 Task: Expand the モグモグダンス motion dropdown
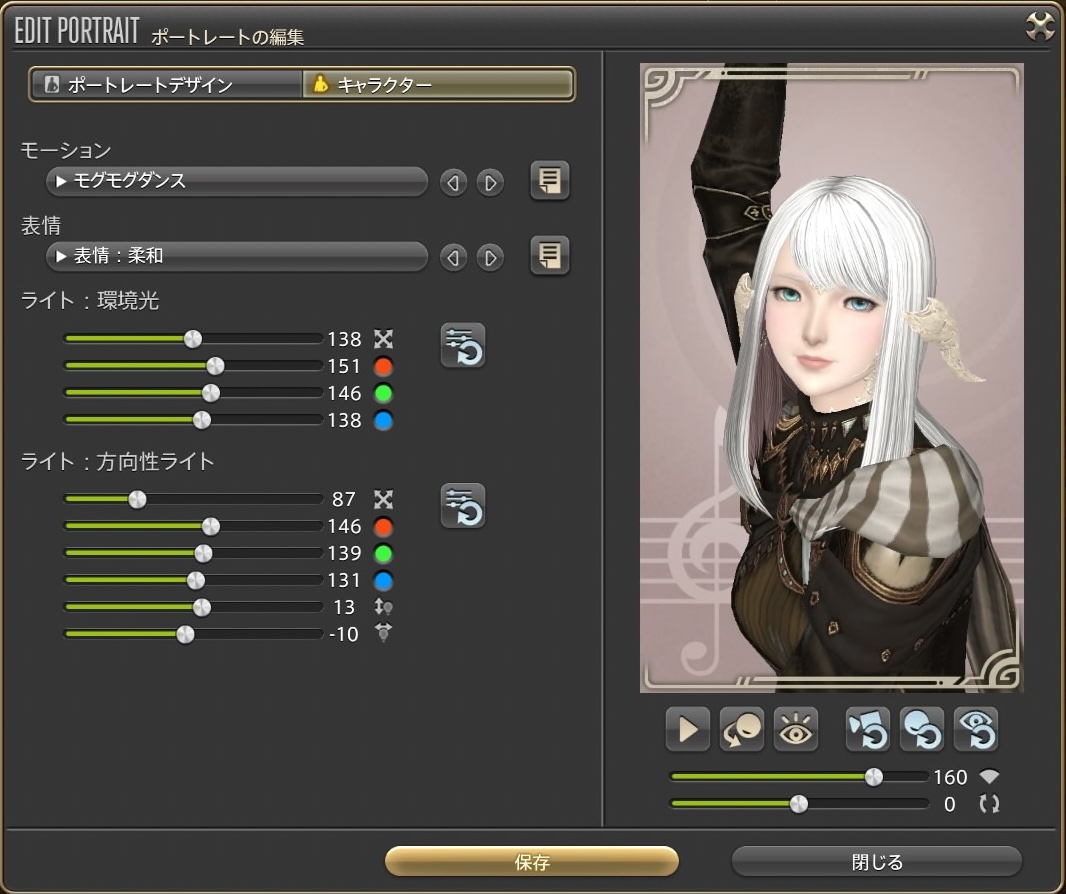pyautogui.click(x=237, y=182)
